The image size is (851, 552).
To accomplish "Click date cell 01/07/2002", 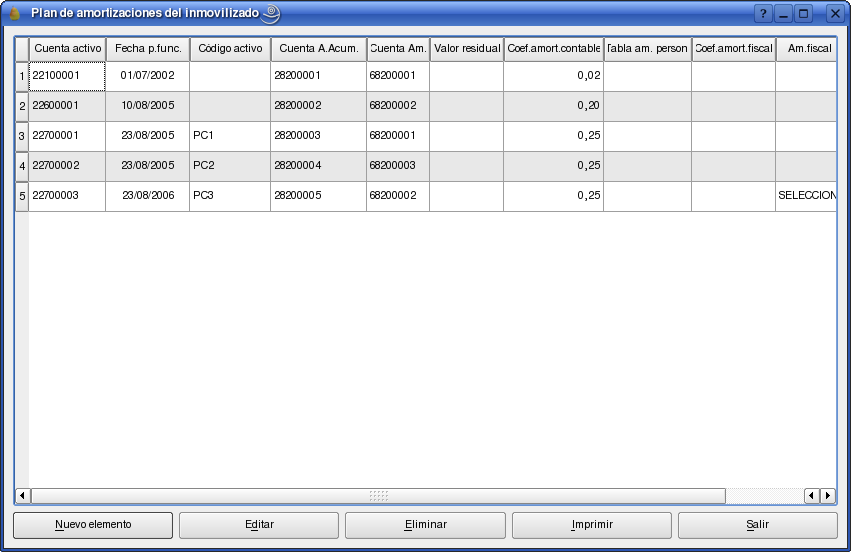I will pyautogui.click(x=148, y=76).
